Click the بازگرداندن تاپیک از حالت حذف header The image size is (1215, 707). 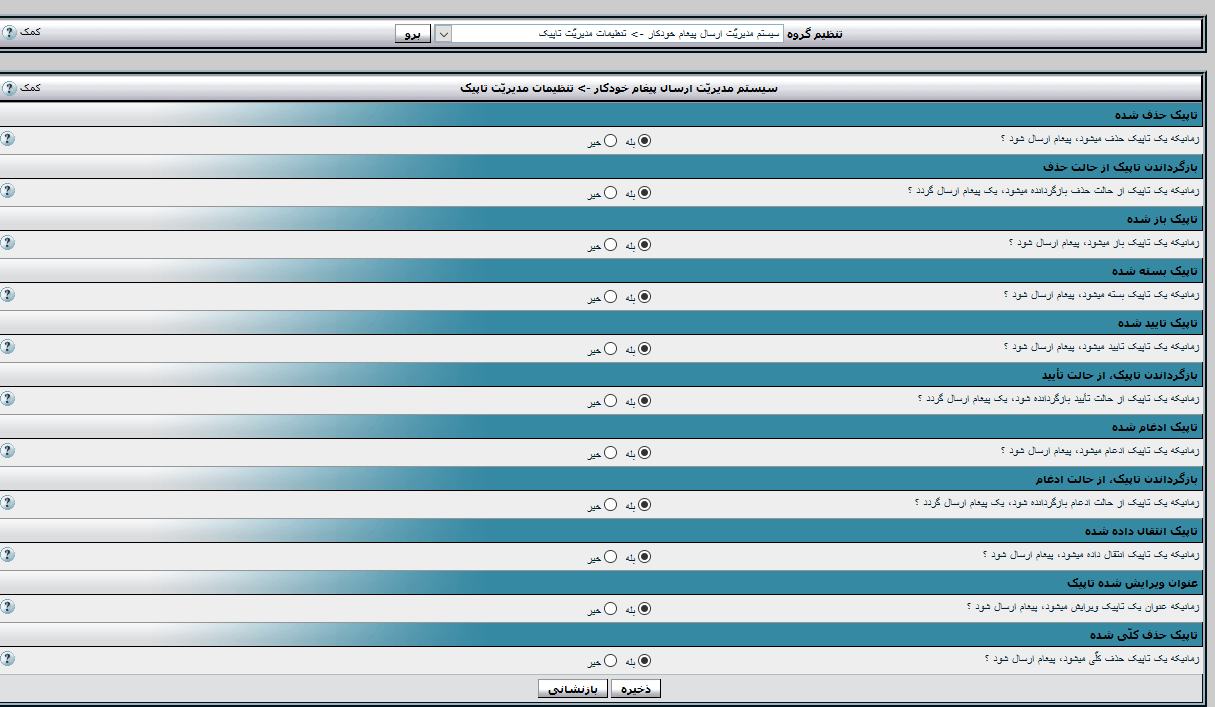(1121, 167)
